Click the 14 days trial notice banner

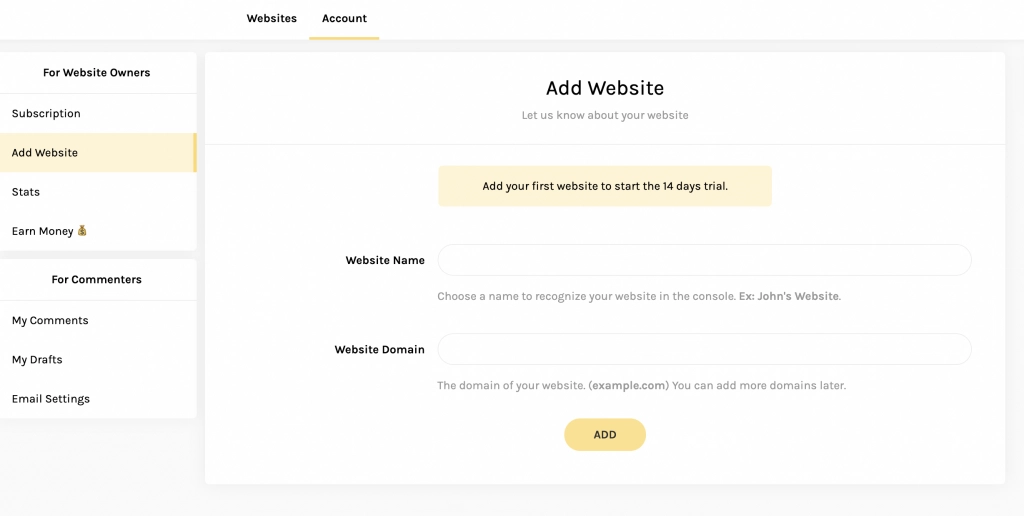point(605,186)
